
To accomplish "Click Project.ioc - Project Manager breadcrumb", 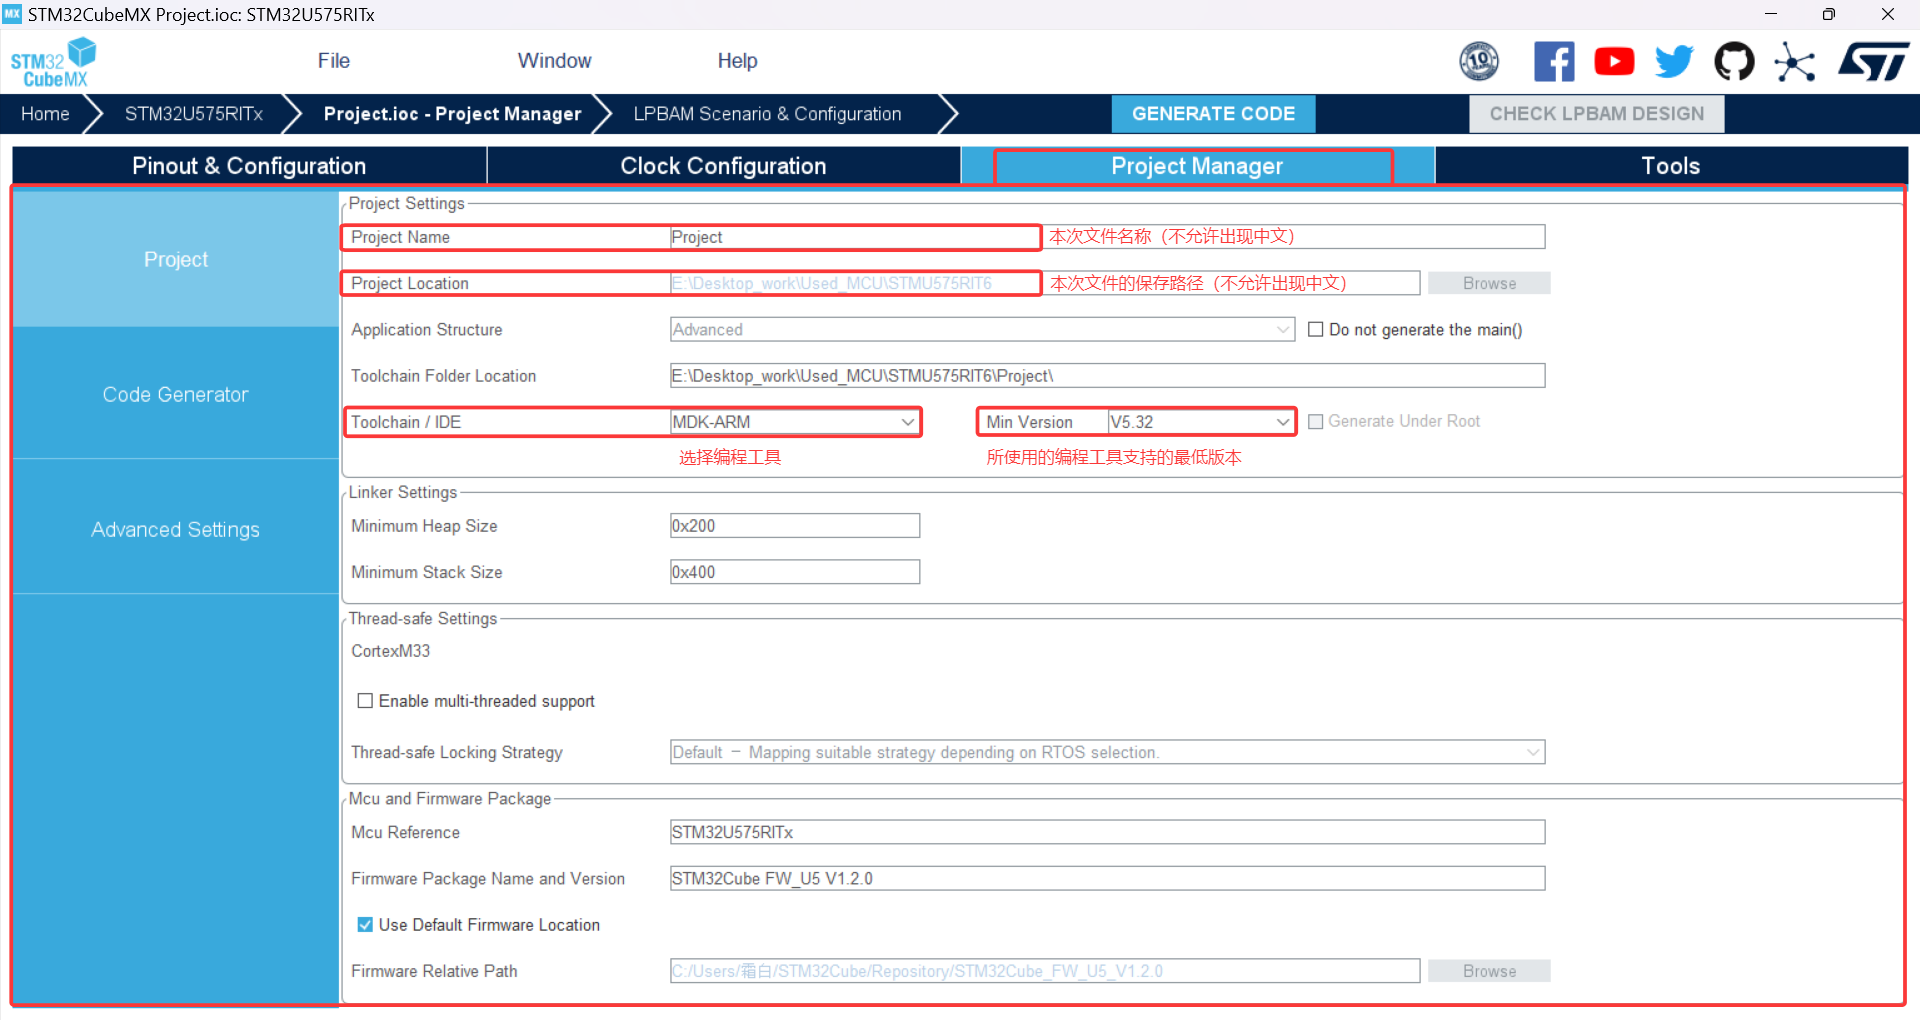I will (x=452, y=114).
